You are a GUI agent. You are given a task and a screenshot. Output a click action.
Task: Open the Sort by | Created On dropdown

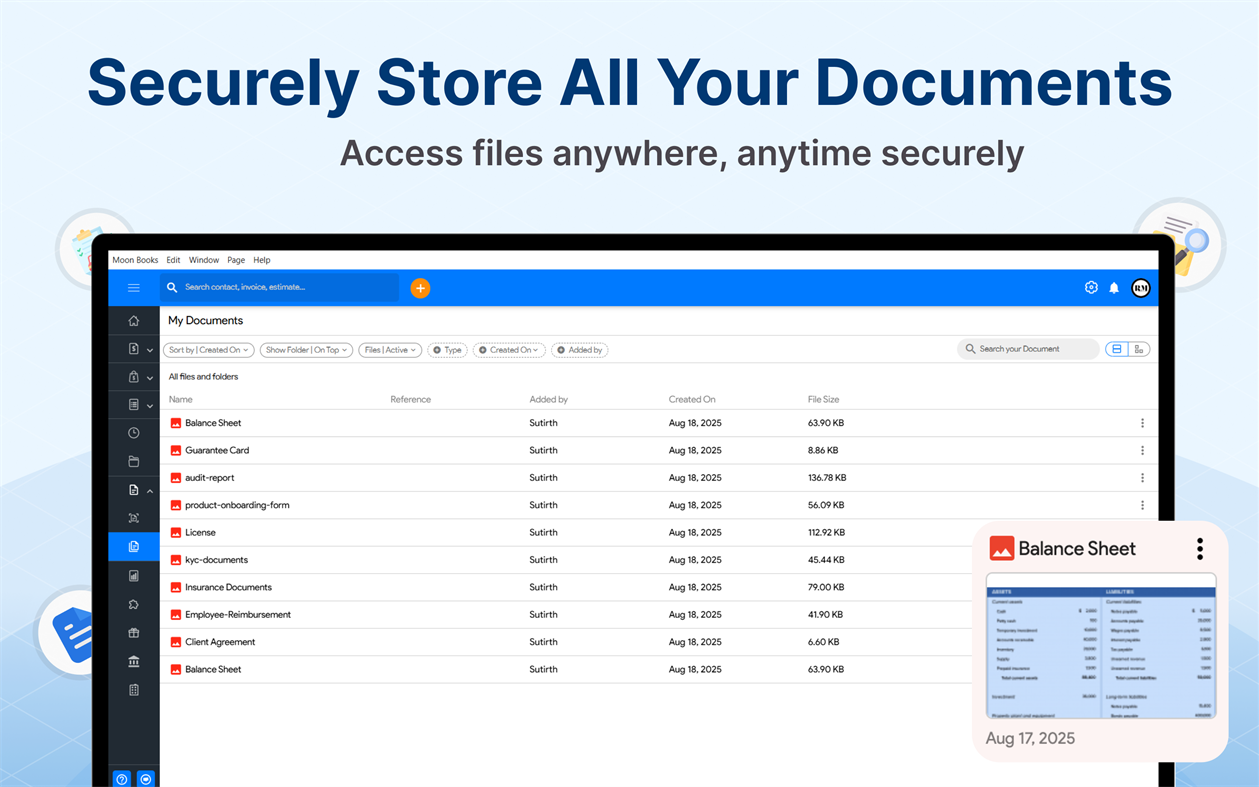coord(209,350)
